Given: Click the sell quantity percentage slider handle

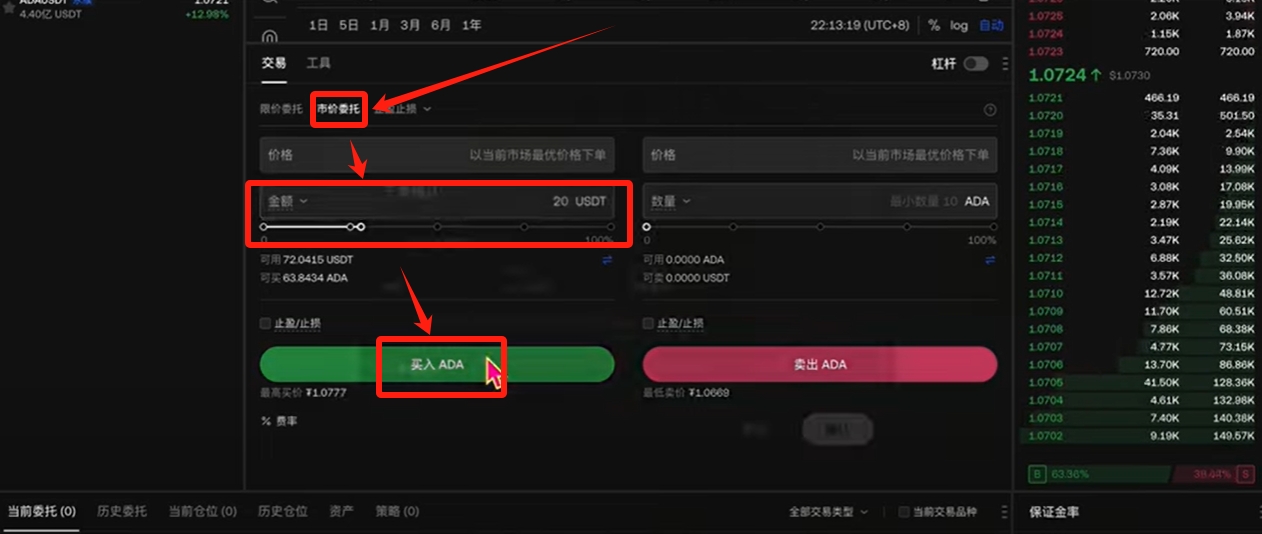Looking at the screenshot, I should point(647,227).
